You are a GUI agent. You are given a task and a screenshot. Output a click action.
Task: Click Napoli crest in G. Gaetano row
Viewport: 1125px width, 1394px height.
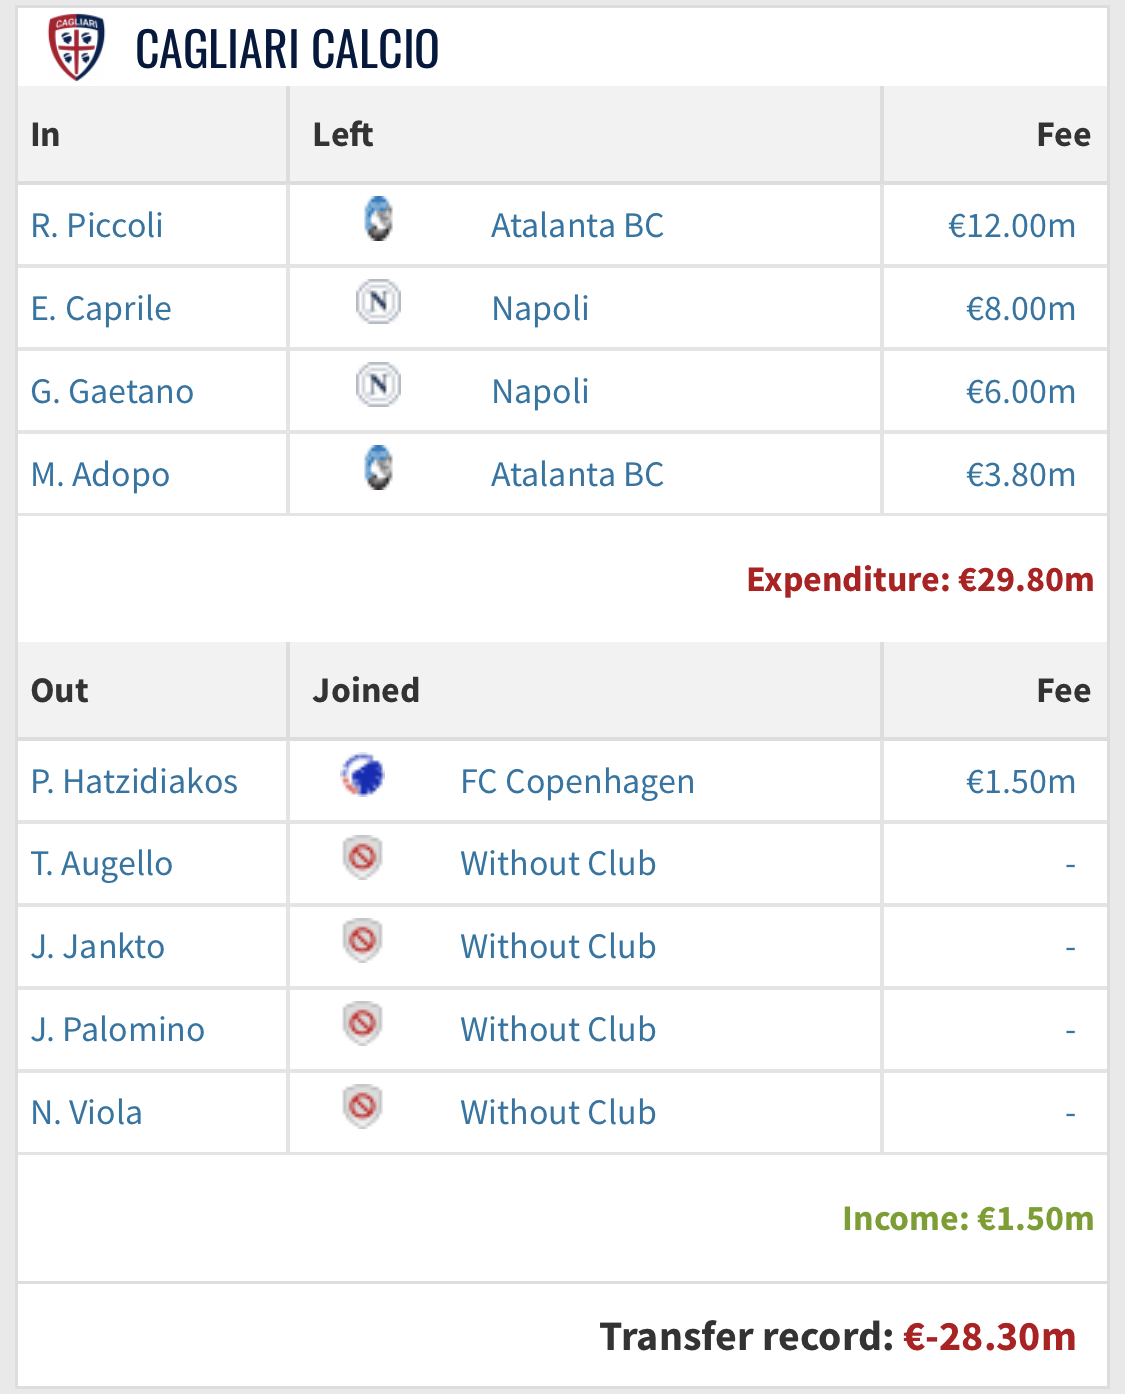(378, 385)
